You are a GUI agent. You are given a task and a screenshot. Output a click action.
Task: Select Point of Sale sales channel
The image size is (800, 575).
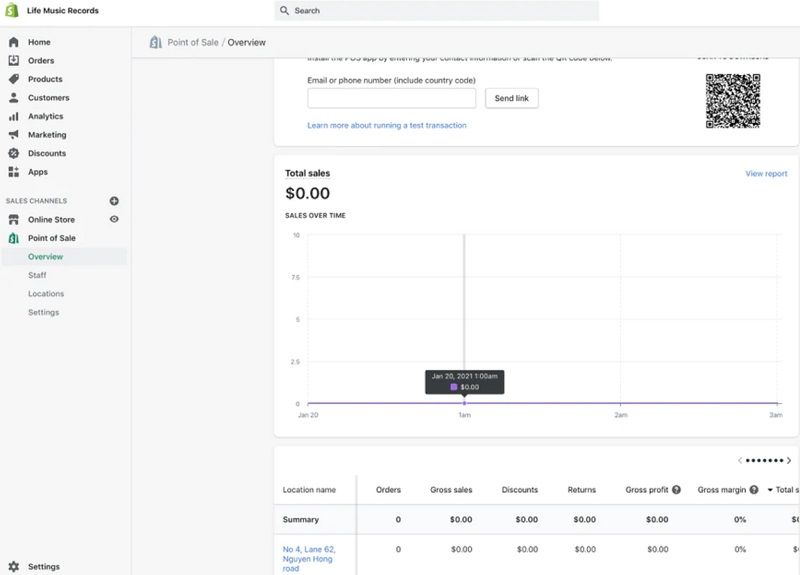click(52, 238)
